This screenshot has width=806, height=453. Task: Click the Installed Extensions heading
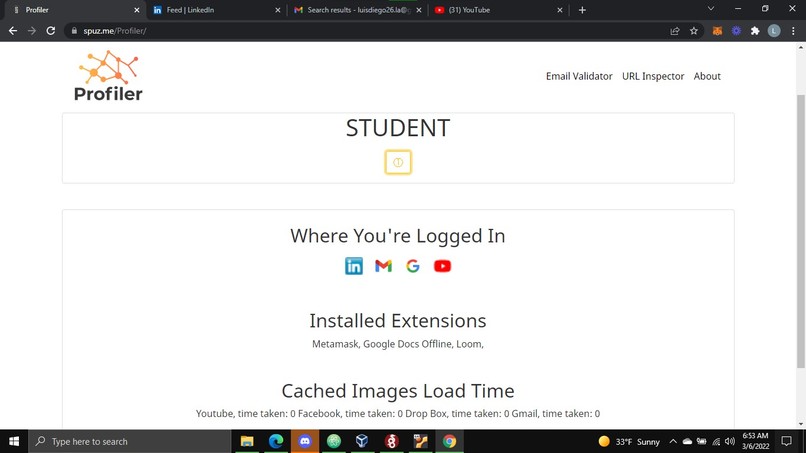[x=398, y=321]
